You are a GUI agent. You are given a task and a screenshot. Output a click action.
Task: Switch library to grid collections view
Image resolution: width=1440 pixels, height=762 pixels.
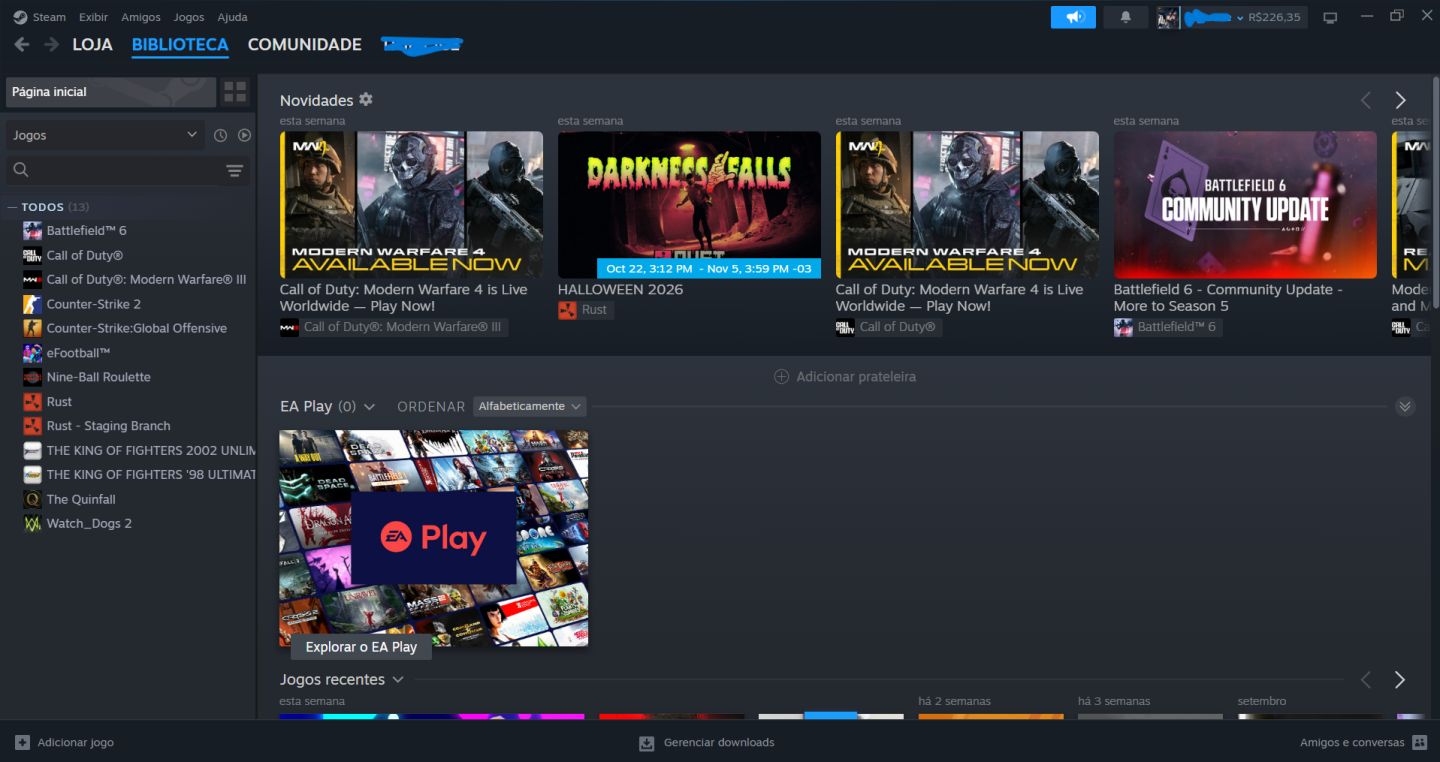[x=235, y=92]
